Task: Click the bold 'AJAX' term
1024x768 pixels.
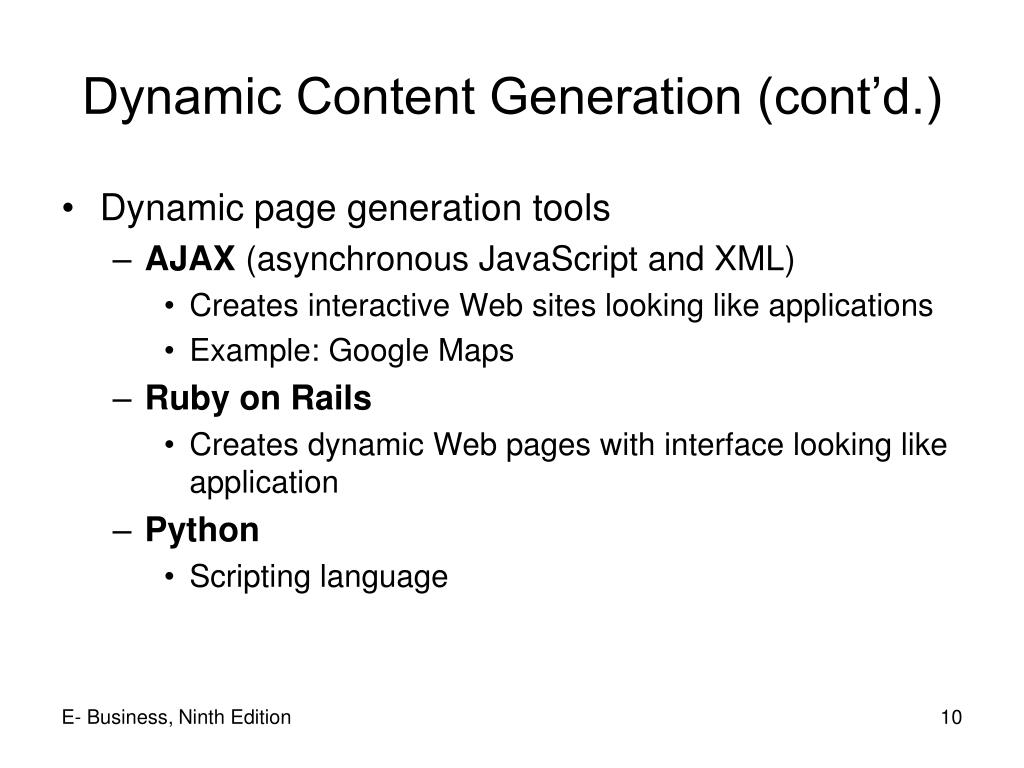Action: pyautogui.click(x=189, y=259)
